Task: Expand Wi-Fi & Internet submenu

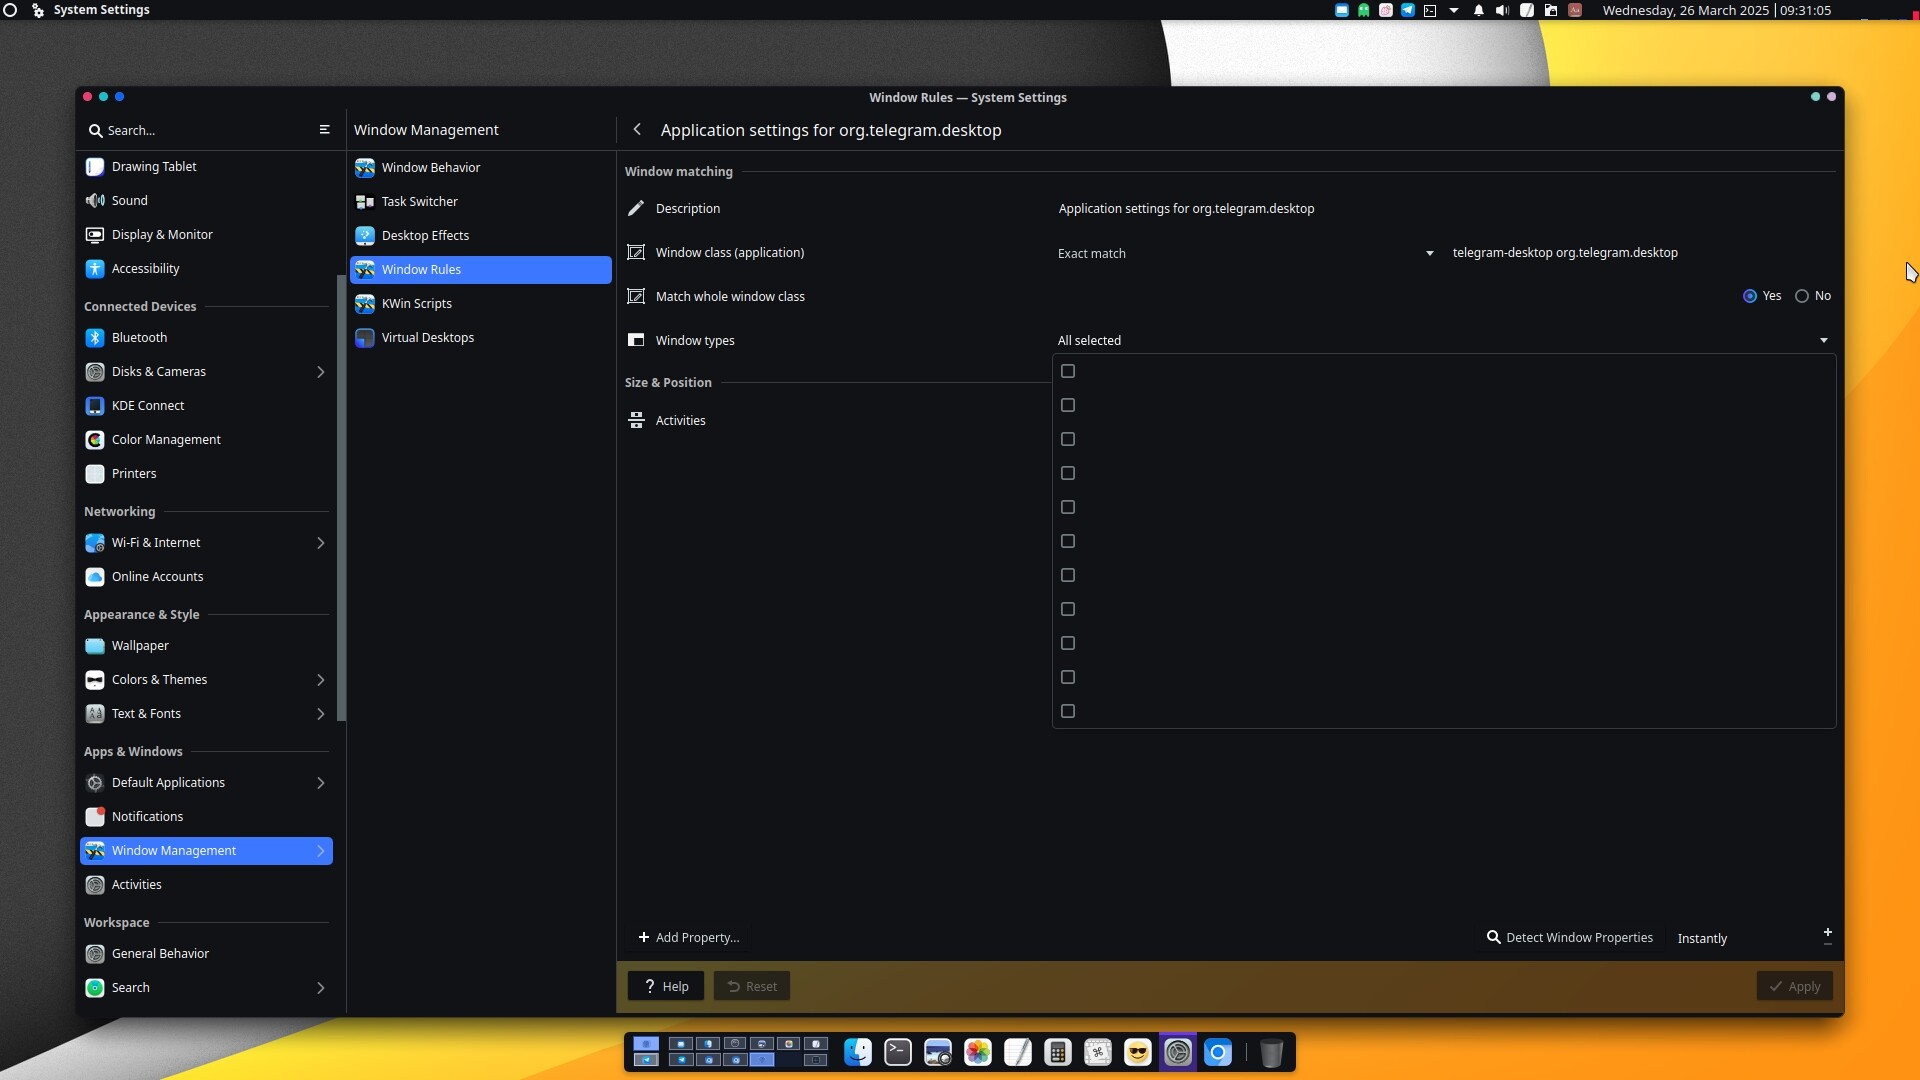Action: [x=320, y=543]
